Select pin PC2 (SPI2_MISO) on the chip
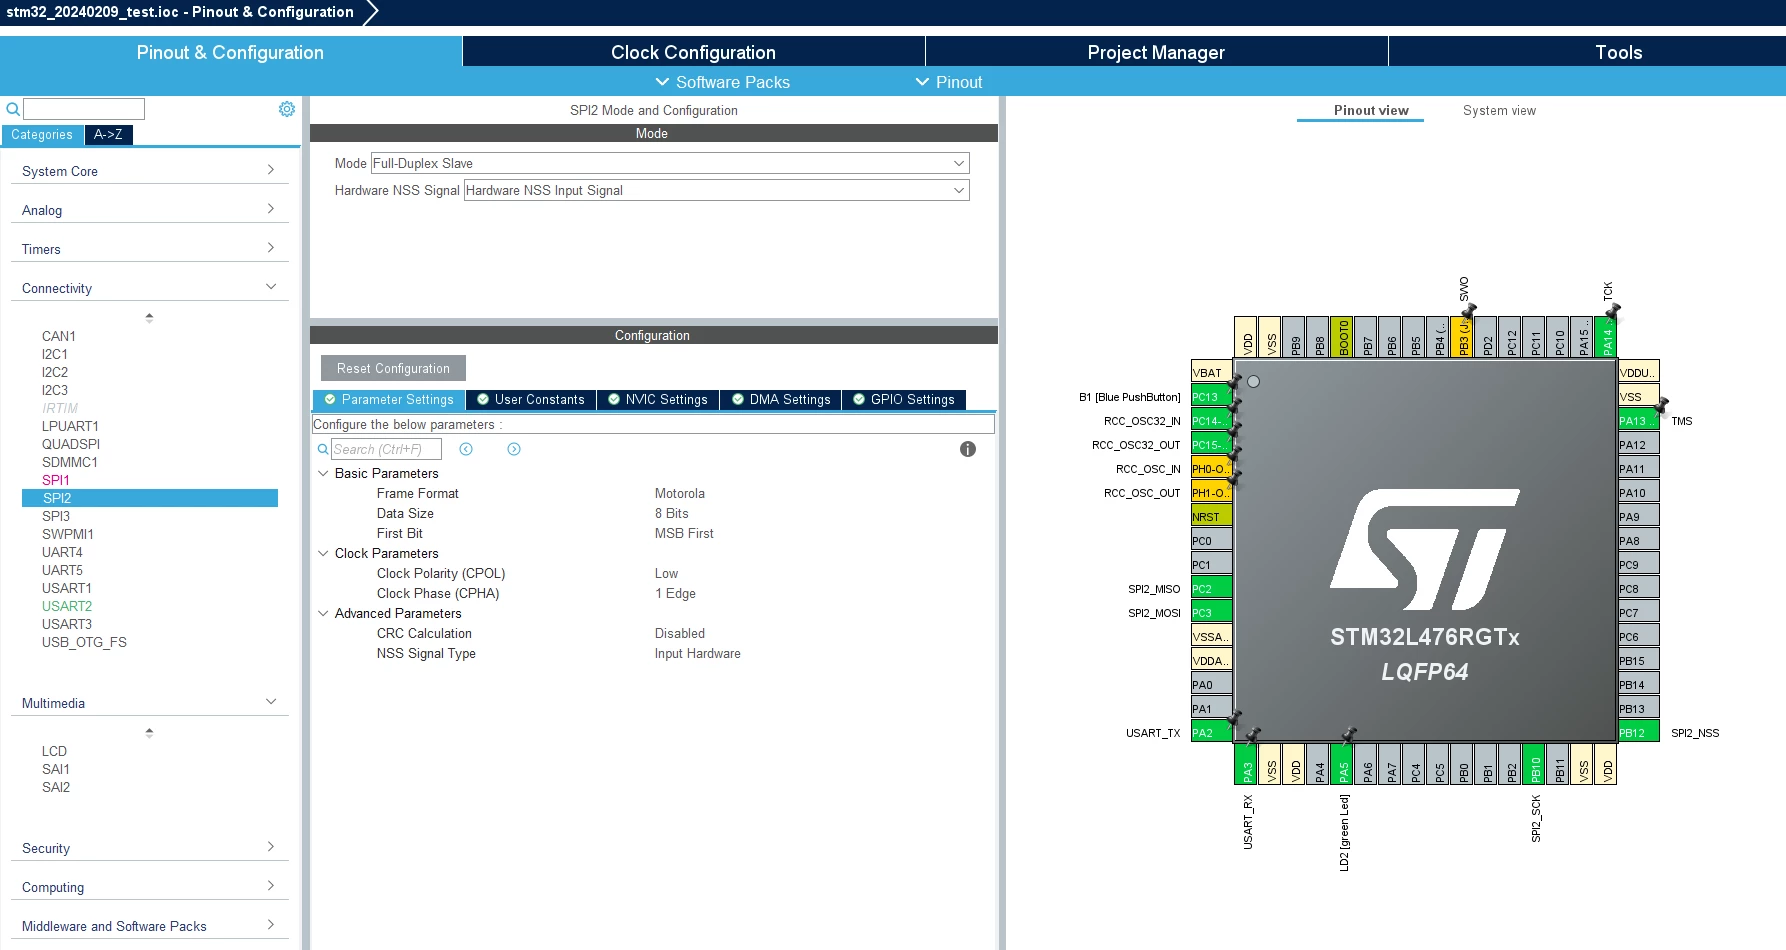Viewport: 1786px width, 950px height. tap(1211, 588)
